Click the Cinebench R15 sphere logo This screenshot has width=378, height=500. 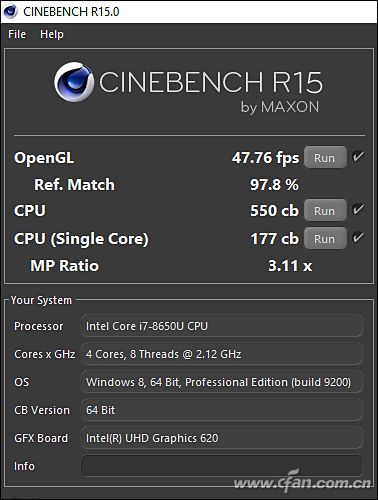pyautogui.click(x=74, y=82)
